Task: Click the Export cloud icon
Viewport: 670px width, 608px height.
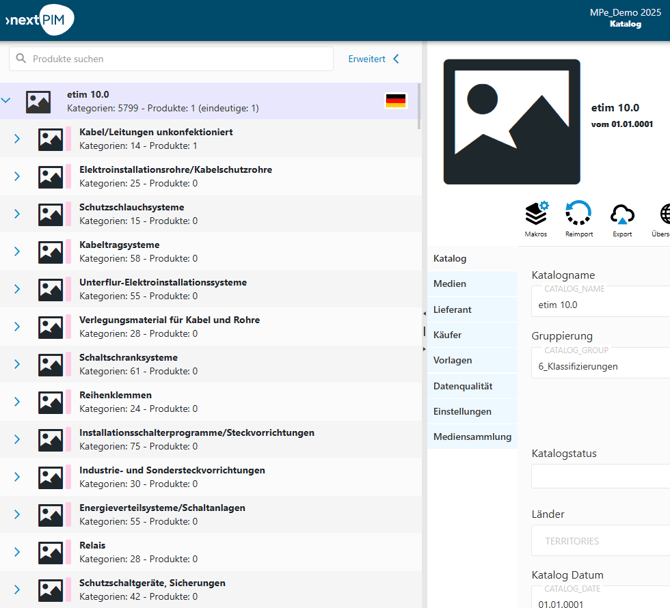Action: coord(622,214)
